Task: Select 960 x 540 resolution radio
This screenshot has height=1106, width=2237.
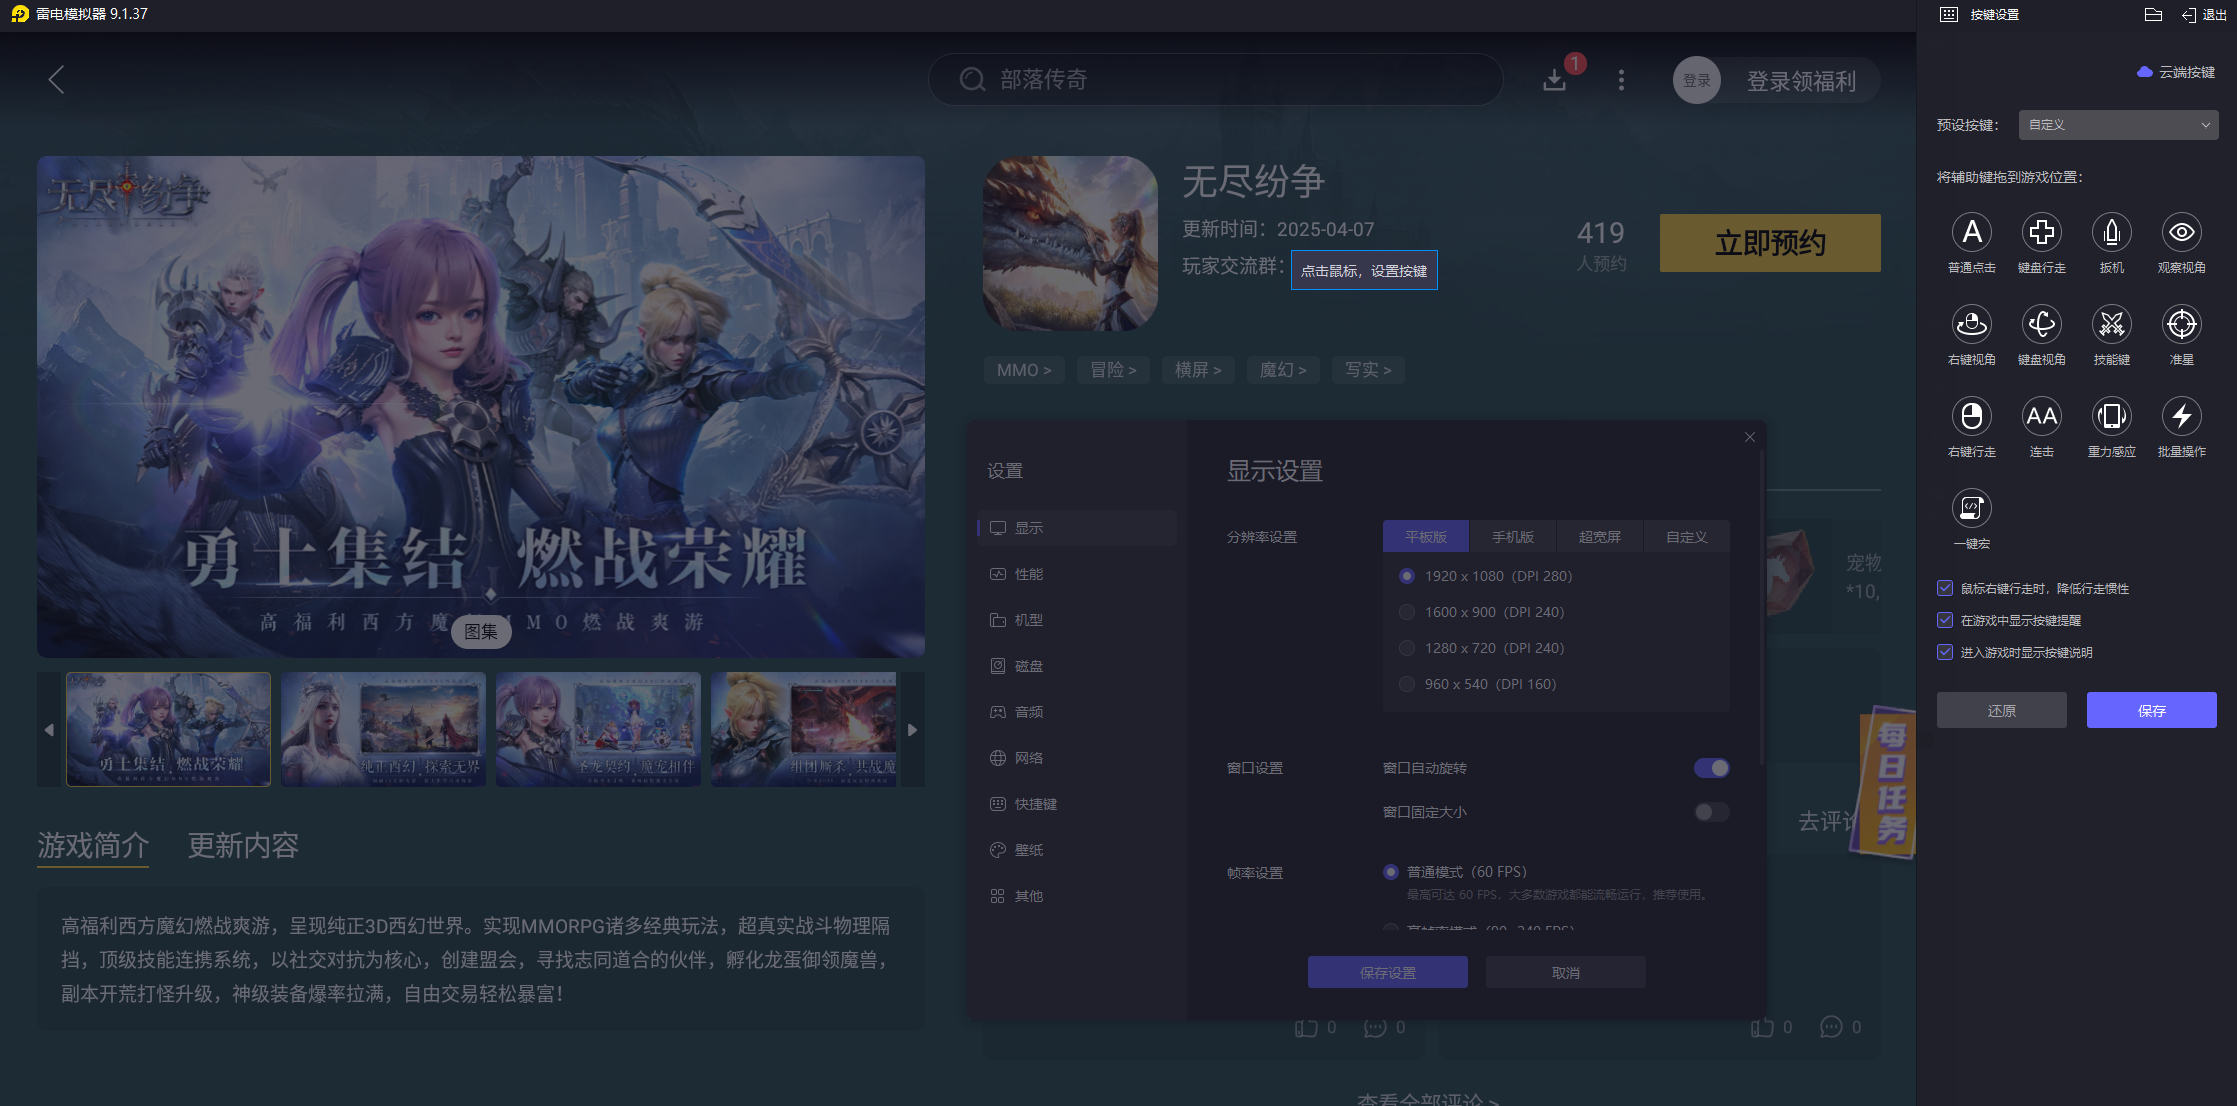Action: [x=1407, y=684]
